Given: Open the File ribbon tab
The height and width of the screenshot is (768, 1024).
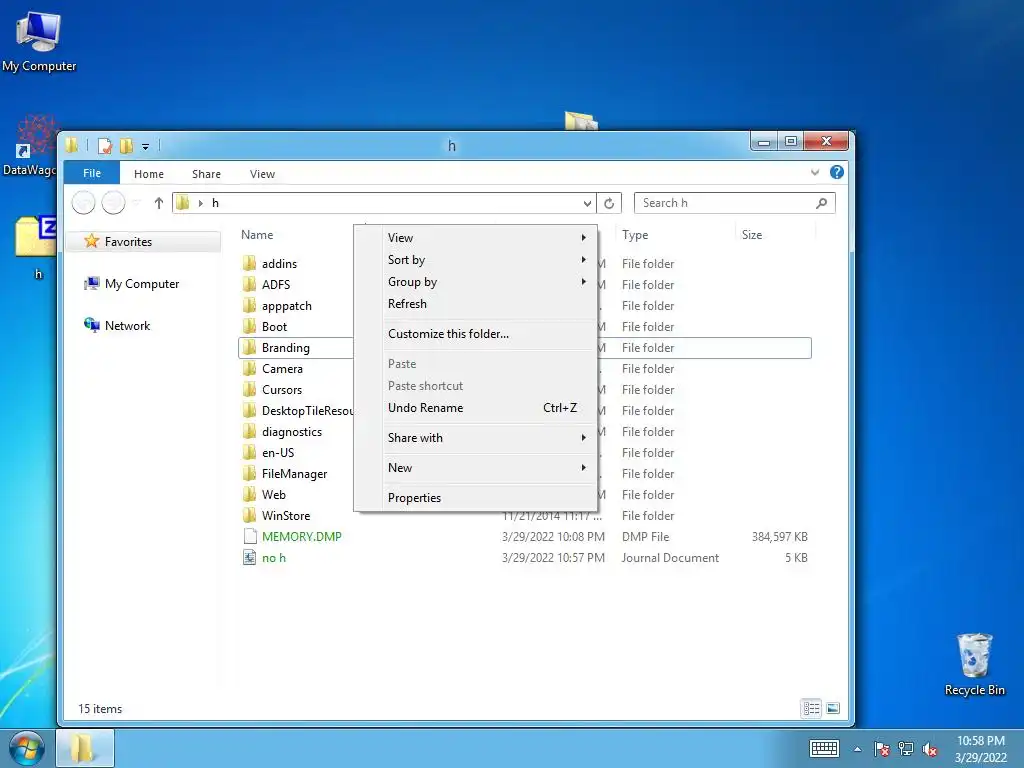Looking at the screenshot, I should (92, 174).
